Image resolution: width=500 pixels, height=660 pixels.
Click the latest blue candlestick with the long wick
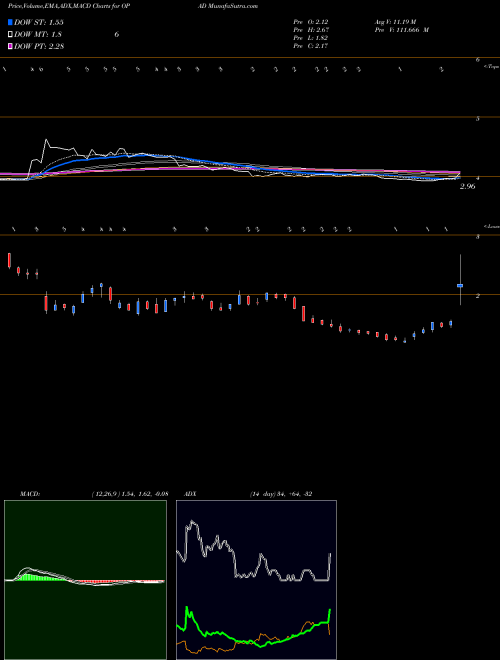pyautogui.click(x=460, y=285)
